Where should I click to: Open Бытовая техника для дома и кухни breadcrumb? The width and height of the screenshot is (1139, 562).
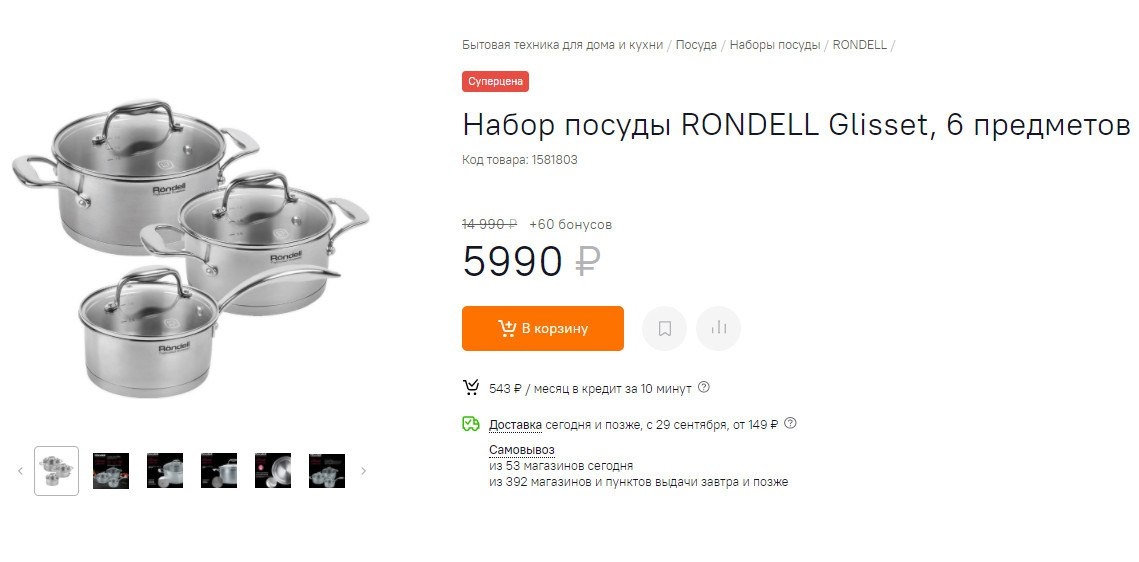562,45
